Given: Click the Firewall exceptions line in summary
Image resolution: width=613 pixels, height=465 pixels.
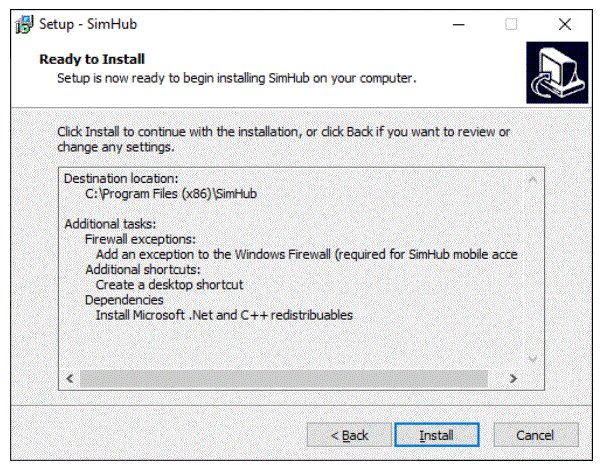Looking at the screenshot, I should point(140,239).
